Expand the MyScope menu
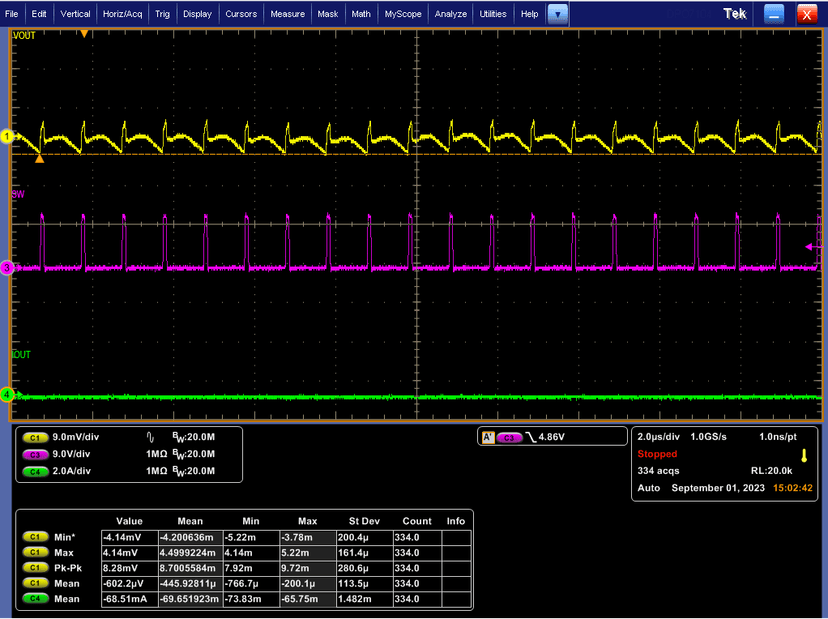Viewport: 828px width, 619px height. pyautogui.click(x=403, y=14)
